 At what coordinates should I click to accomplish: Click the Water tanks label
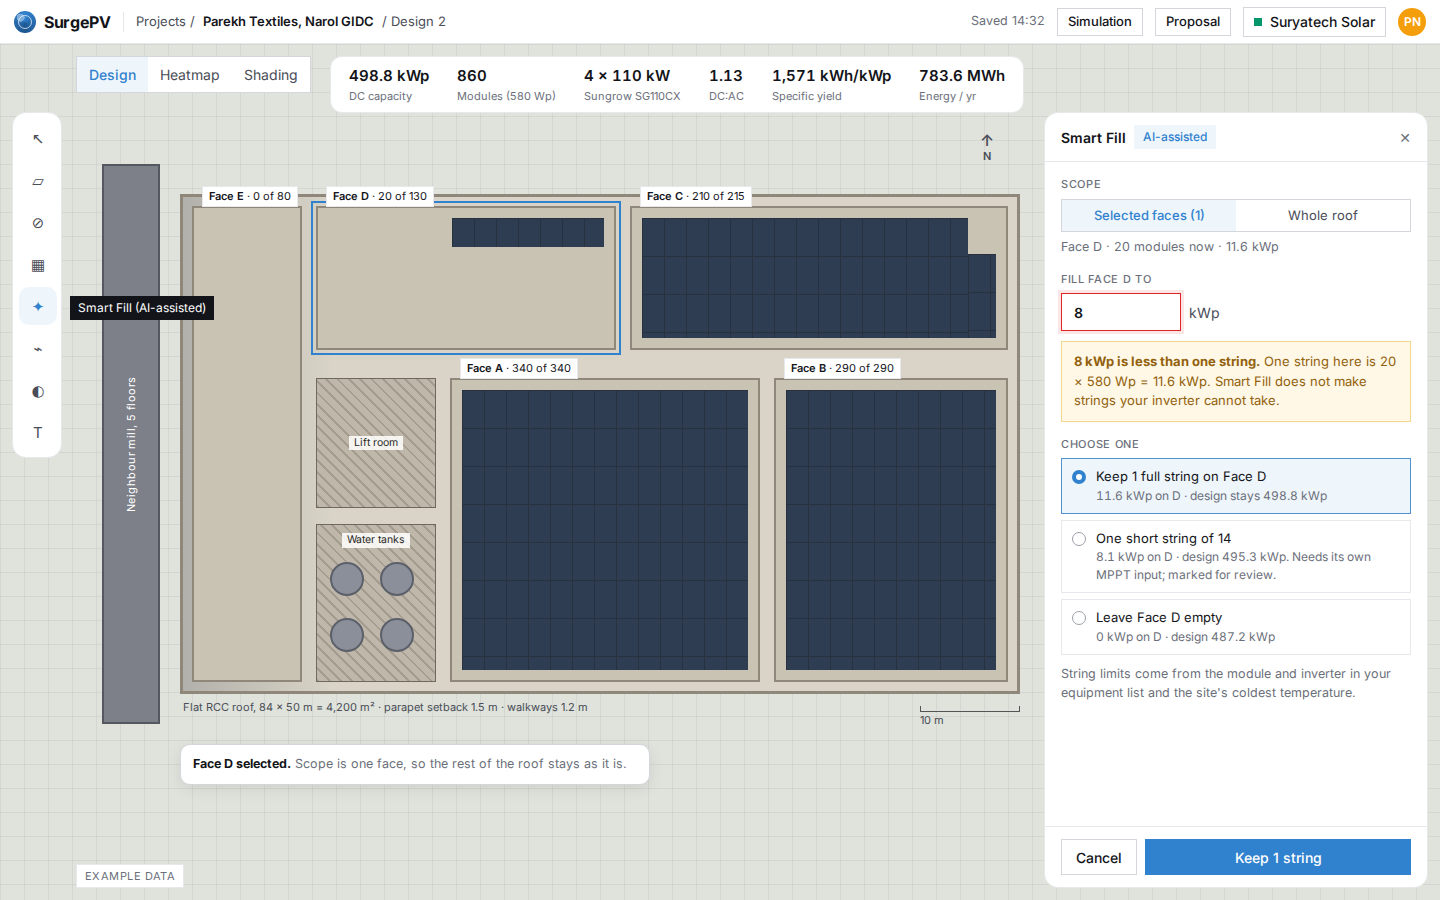376,540
